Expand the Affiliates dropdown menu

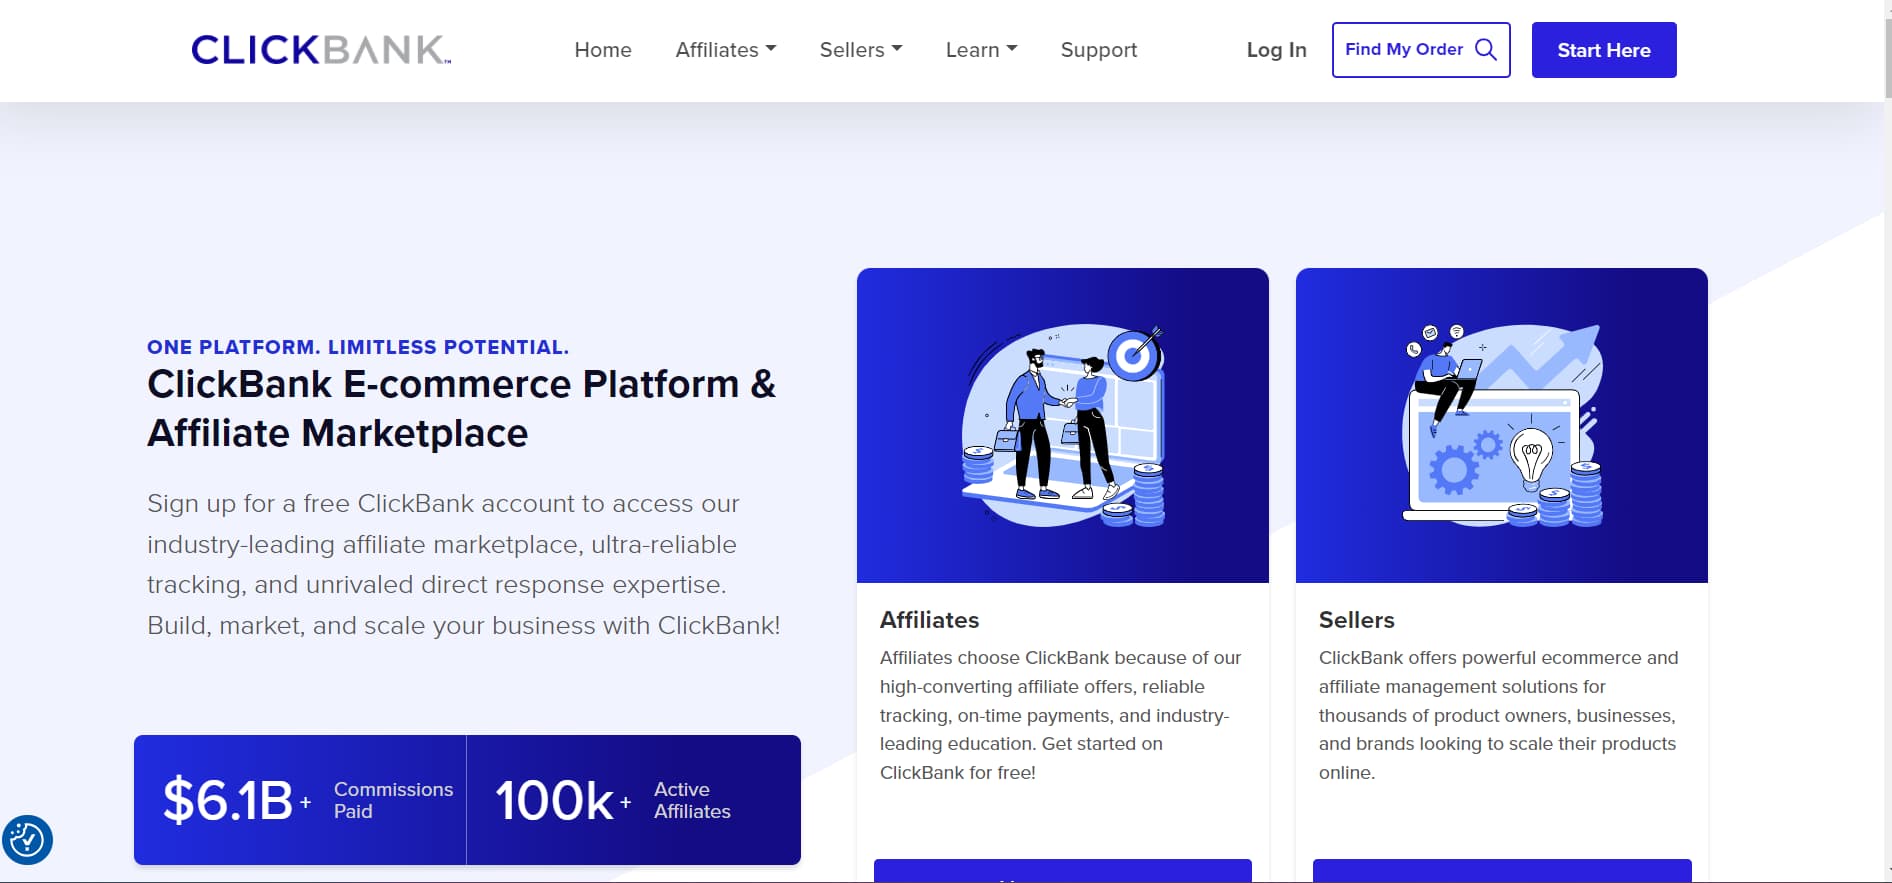point(725,50)
